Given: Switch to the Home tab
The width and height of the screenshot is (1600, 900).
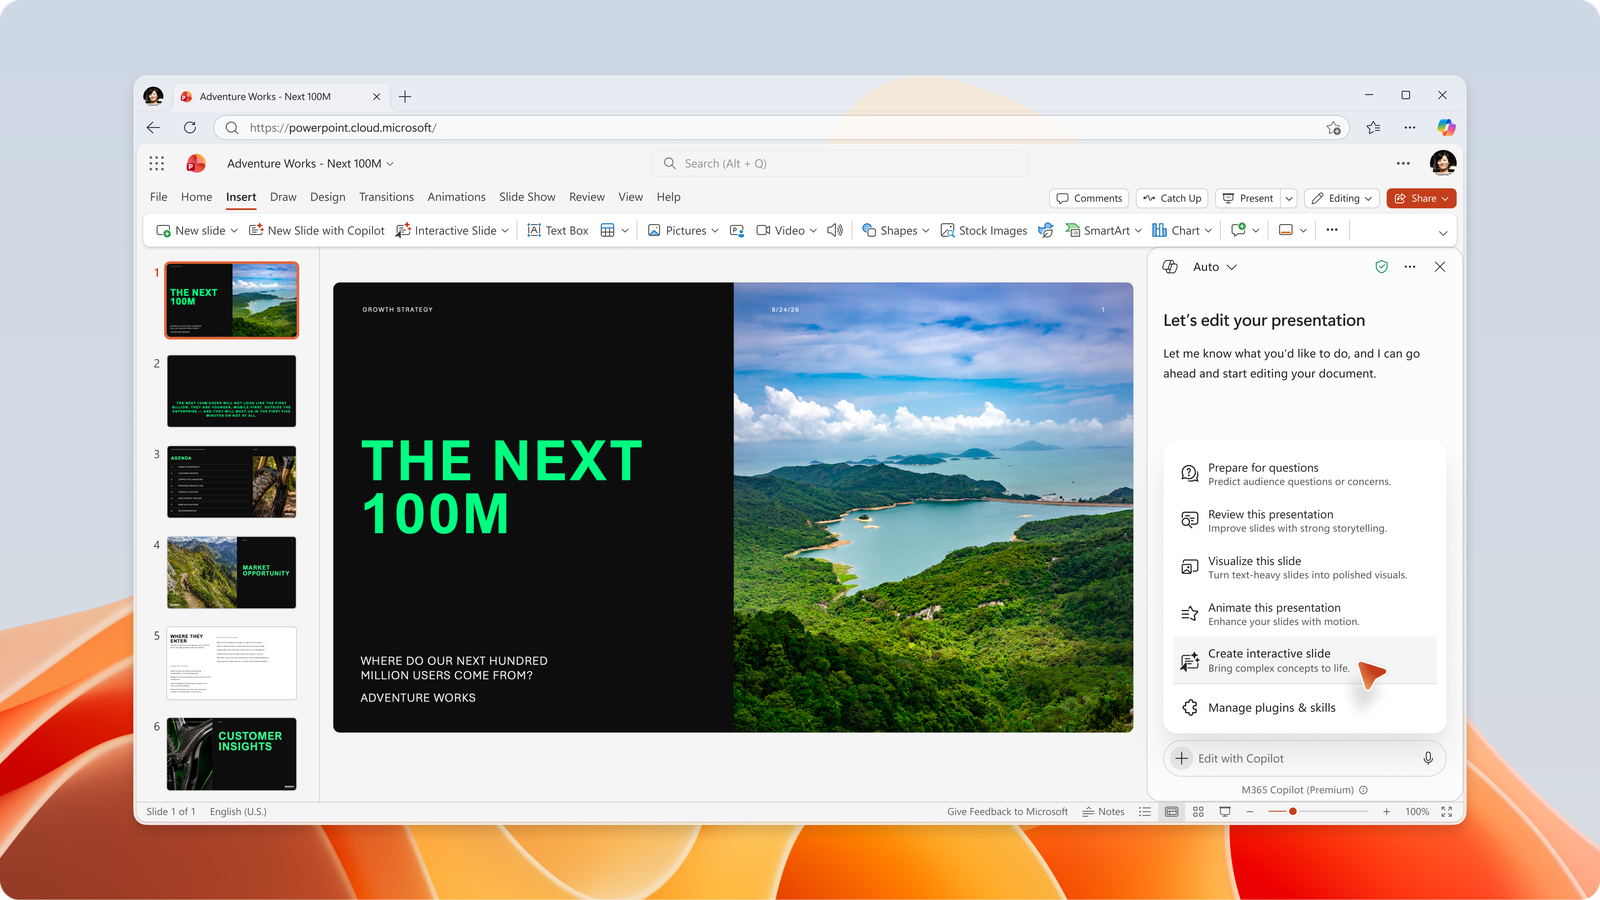Looking at the screenshot, I should (196, 197).
